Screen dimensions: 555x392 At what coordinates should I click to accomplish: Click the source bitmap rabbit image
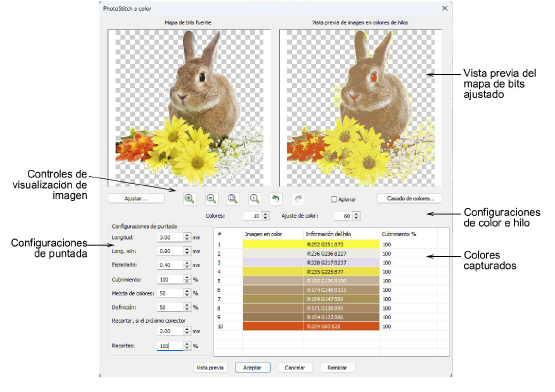point(189,108)
